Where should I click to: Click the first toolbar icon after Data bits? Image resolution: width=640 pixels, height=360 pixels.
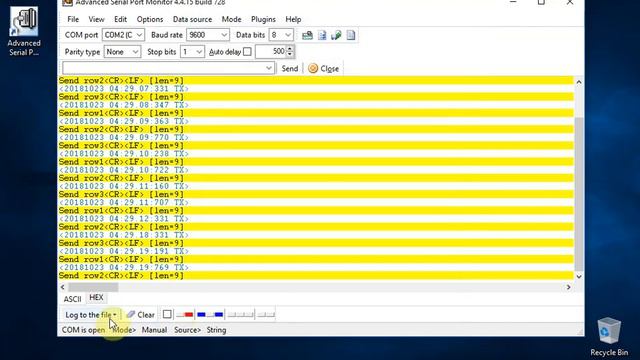pyautogui.click(x=307, y=35)
